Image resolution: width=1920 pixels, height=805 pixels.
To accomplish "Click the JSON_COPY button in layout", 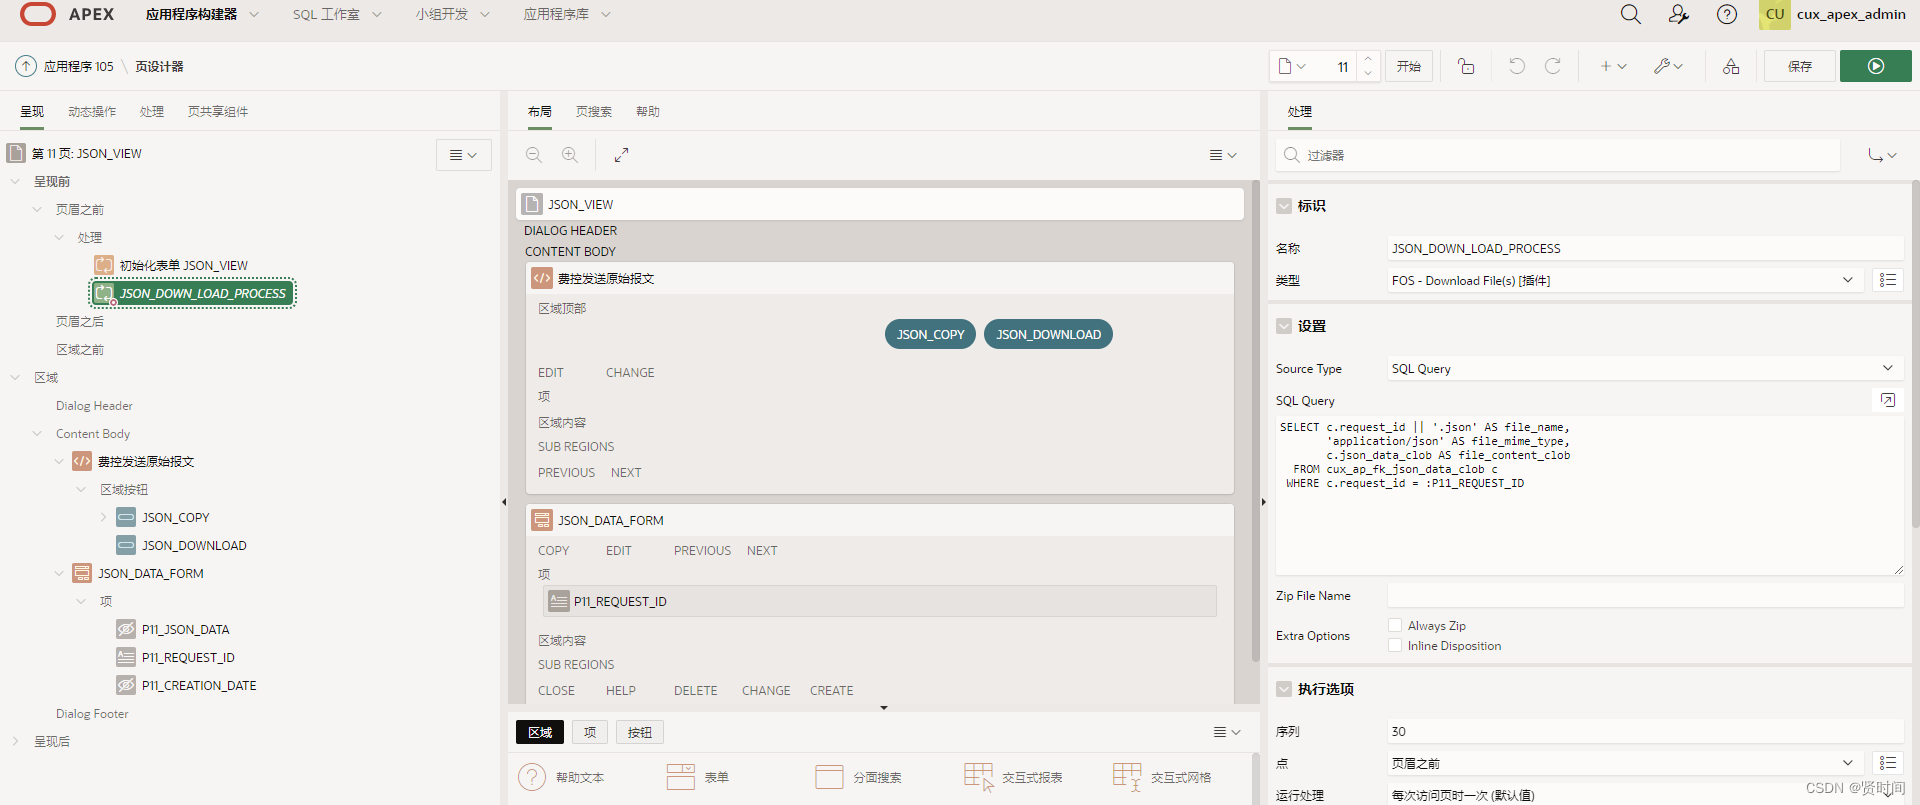I will pyautogui.click(x=930, y=334).
